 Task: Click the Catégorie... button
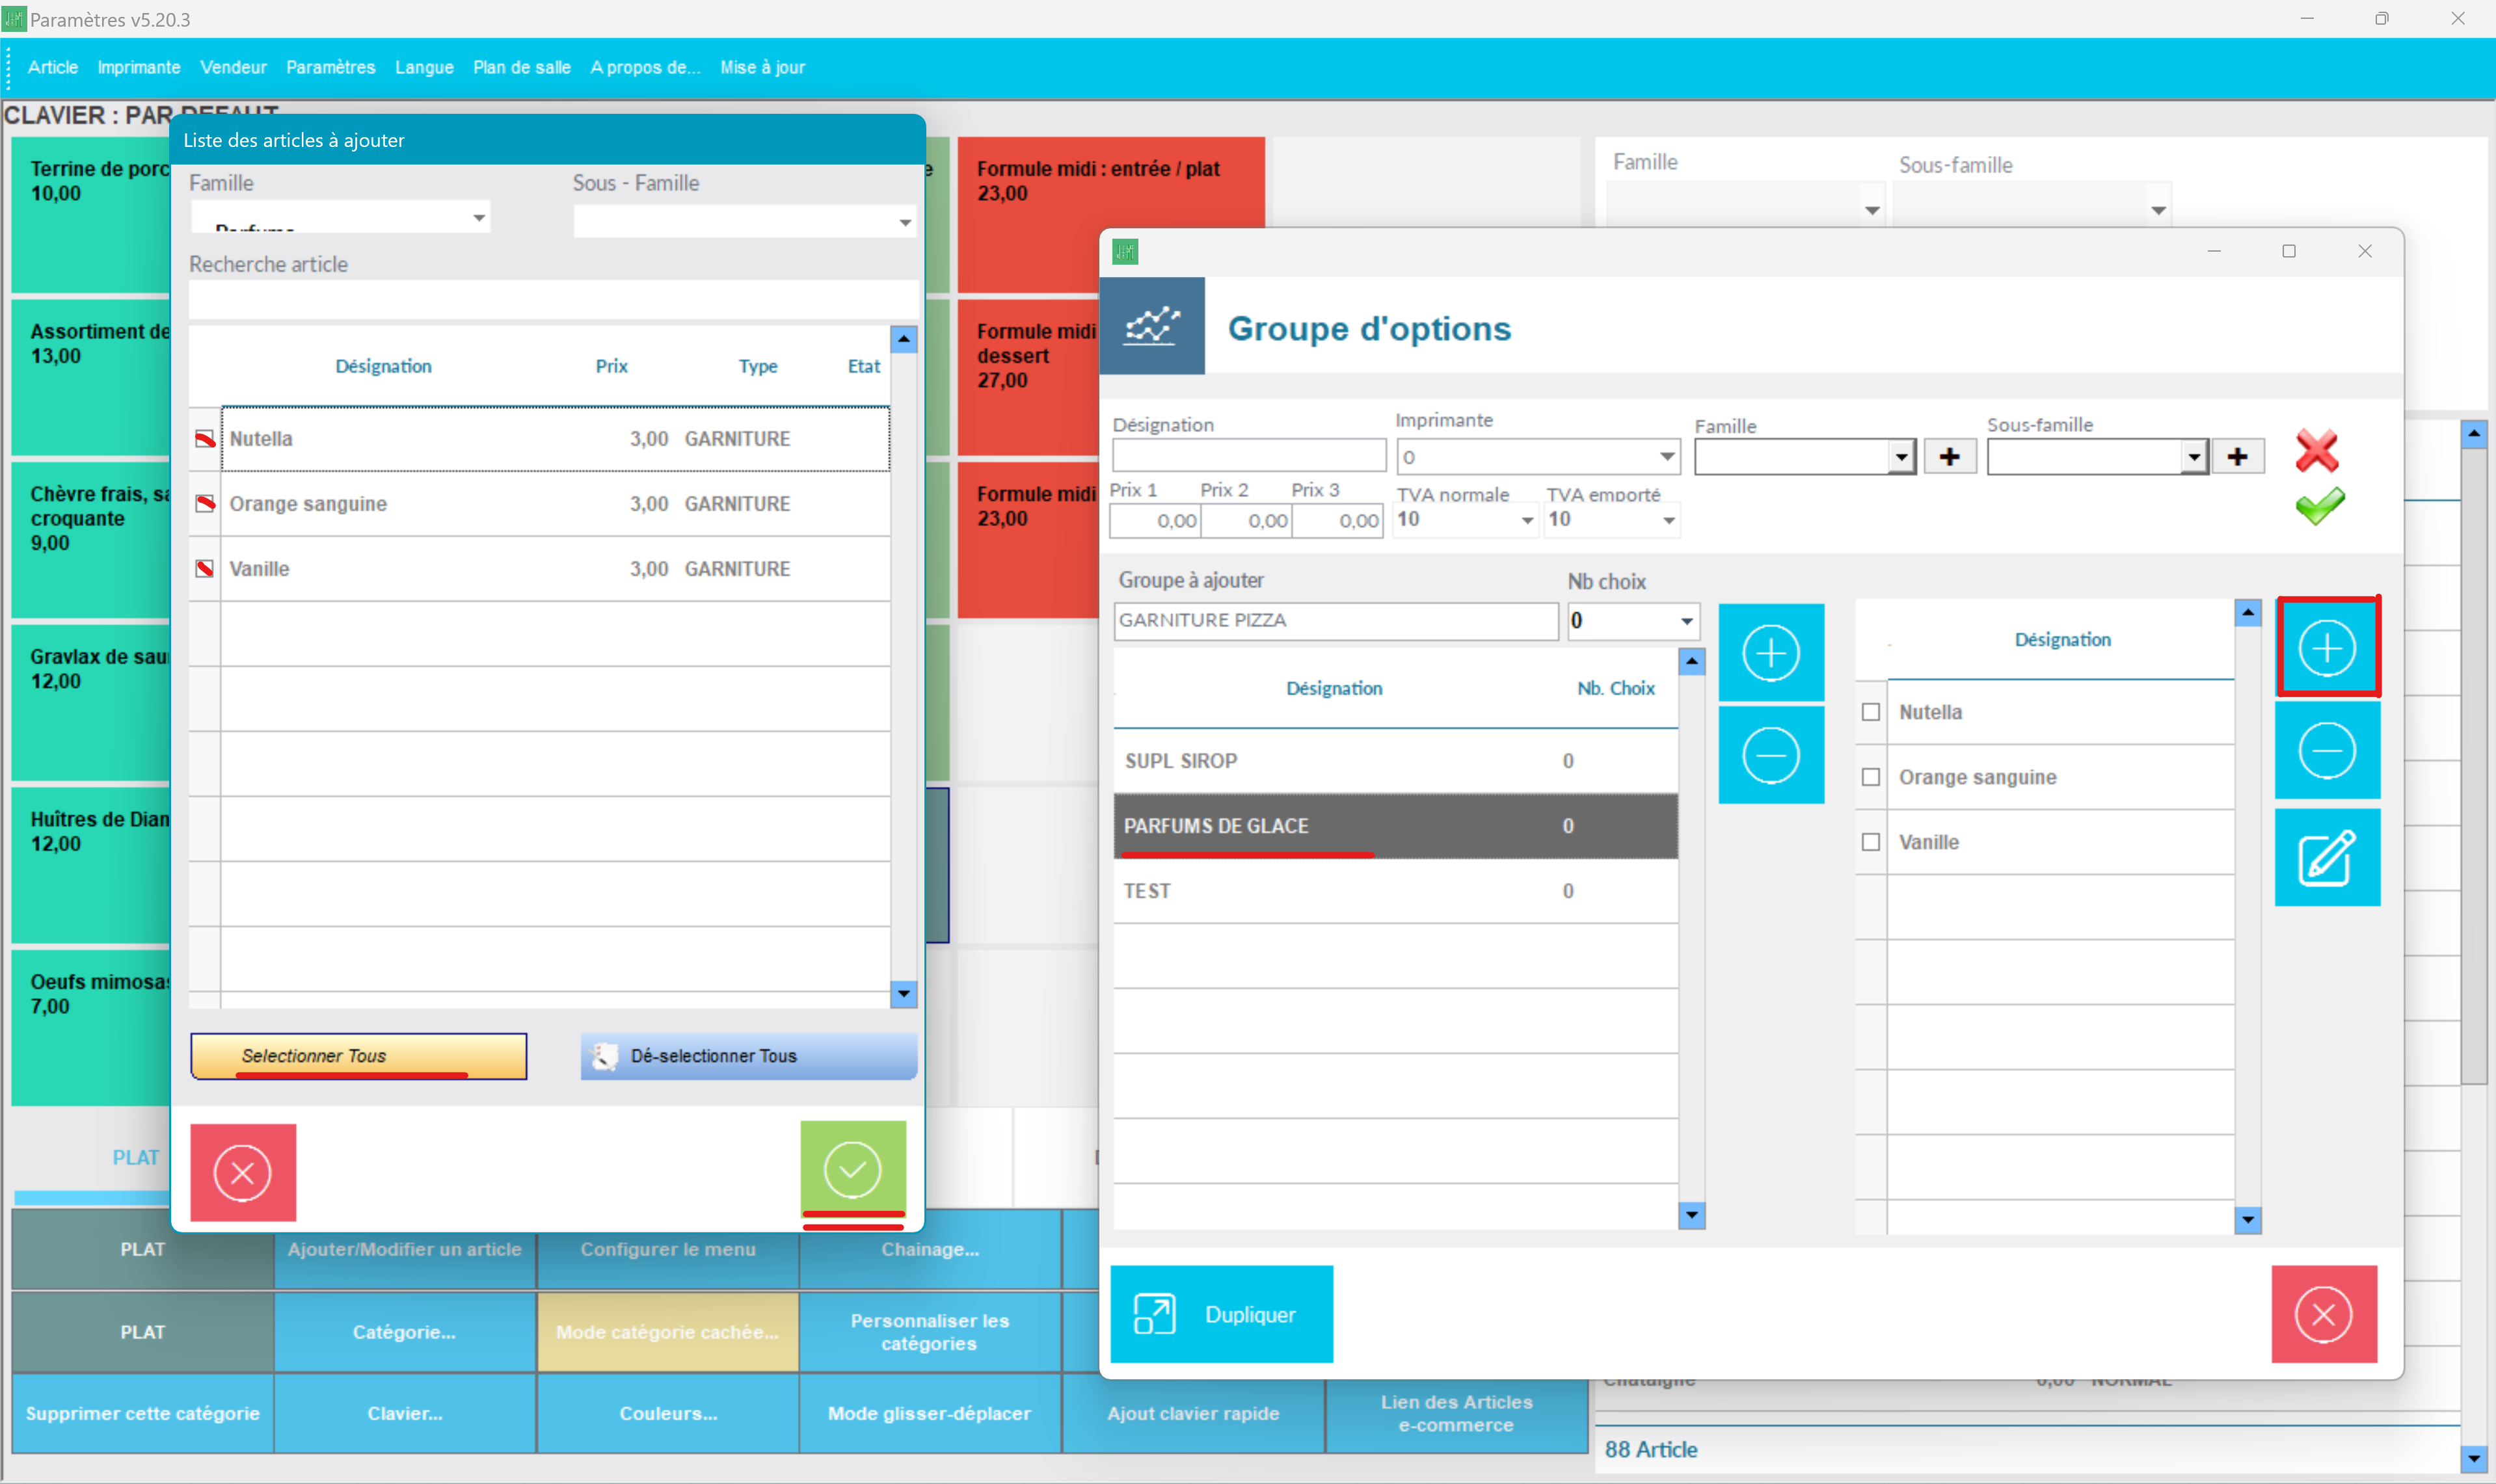405,1332
